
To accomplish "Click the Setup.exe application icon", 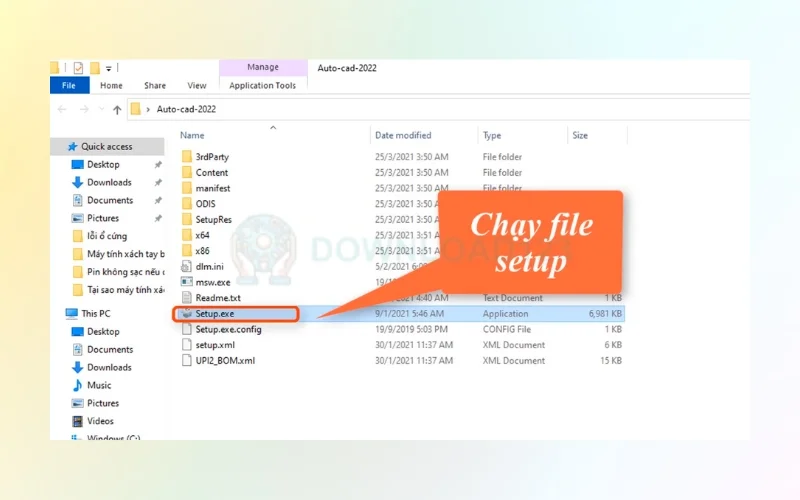I will [186, 314].
